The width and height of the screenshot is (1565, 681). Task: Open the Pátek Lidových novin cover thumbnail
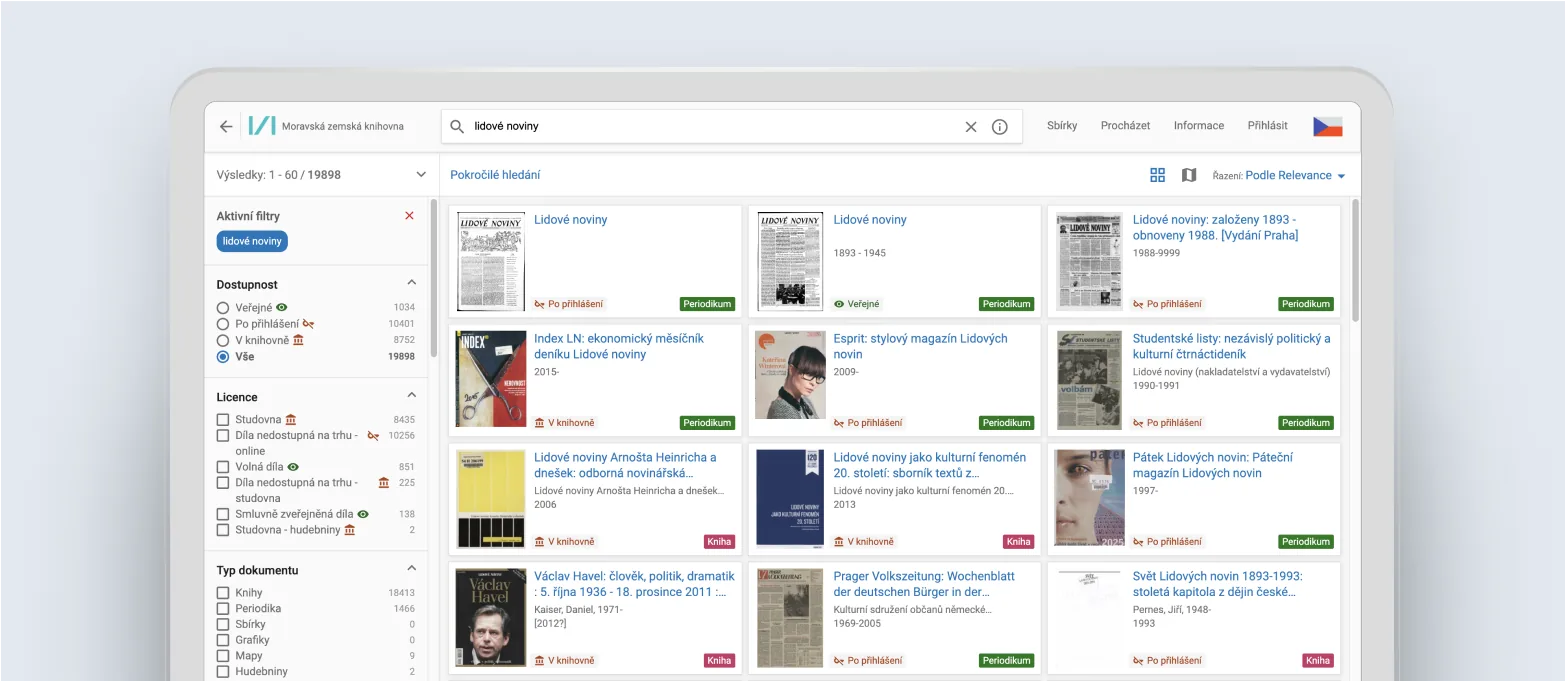point(1090,498)
